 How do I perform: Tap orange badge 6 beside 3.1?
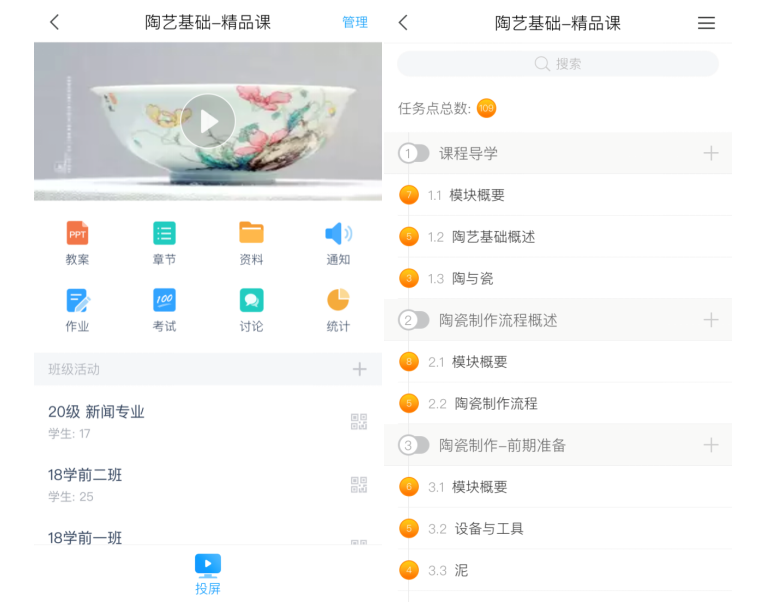coord(409,487)
